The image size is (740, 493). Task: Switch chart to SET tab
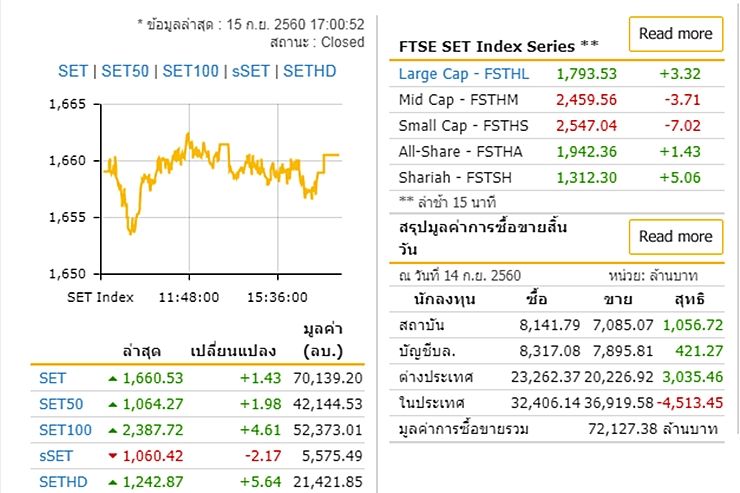(73, 71)
